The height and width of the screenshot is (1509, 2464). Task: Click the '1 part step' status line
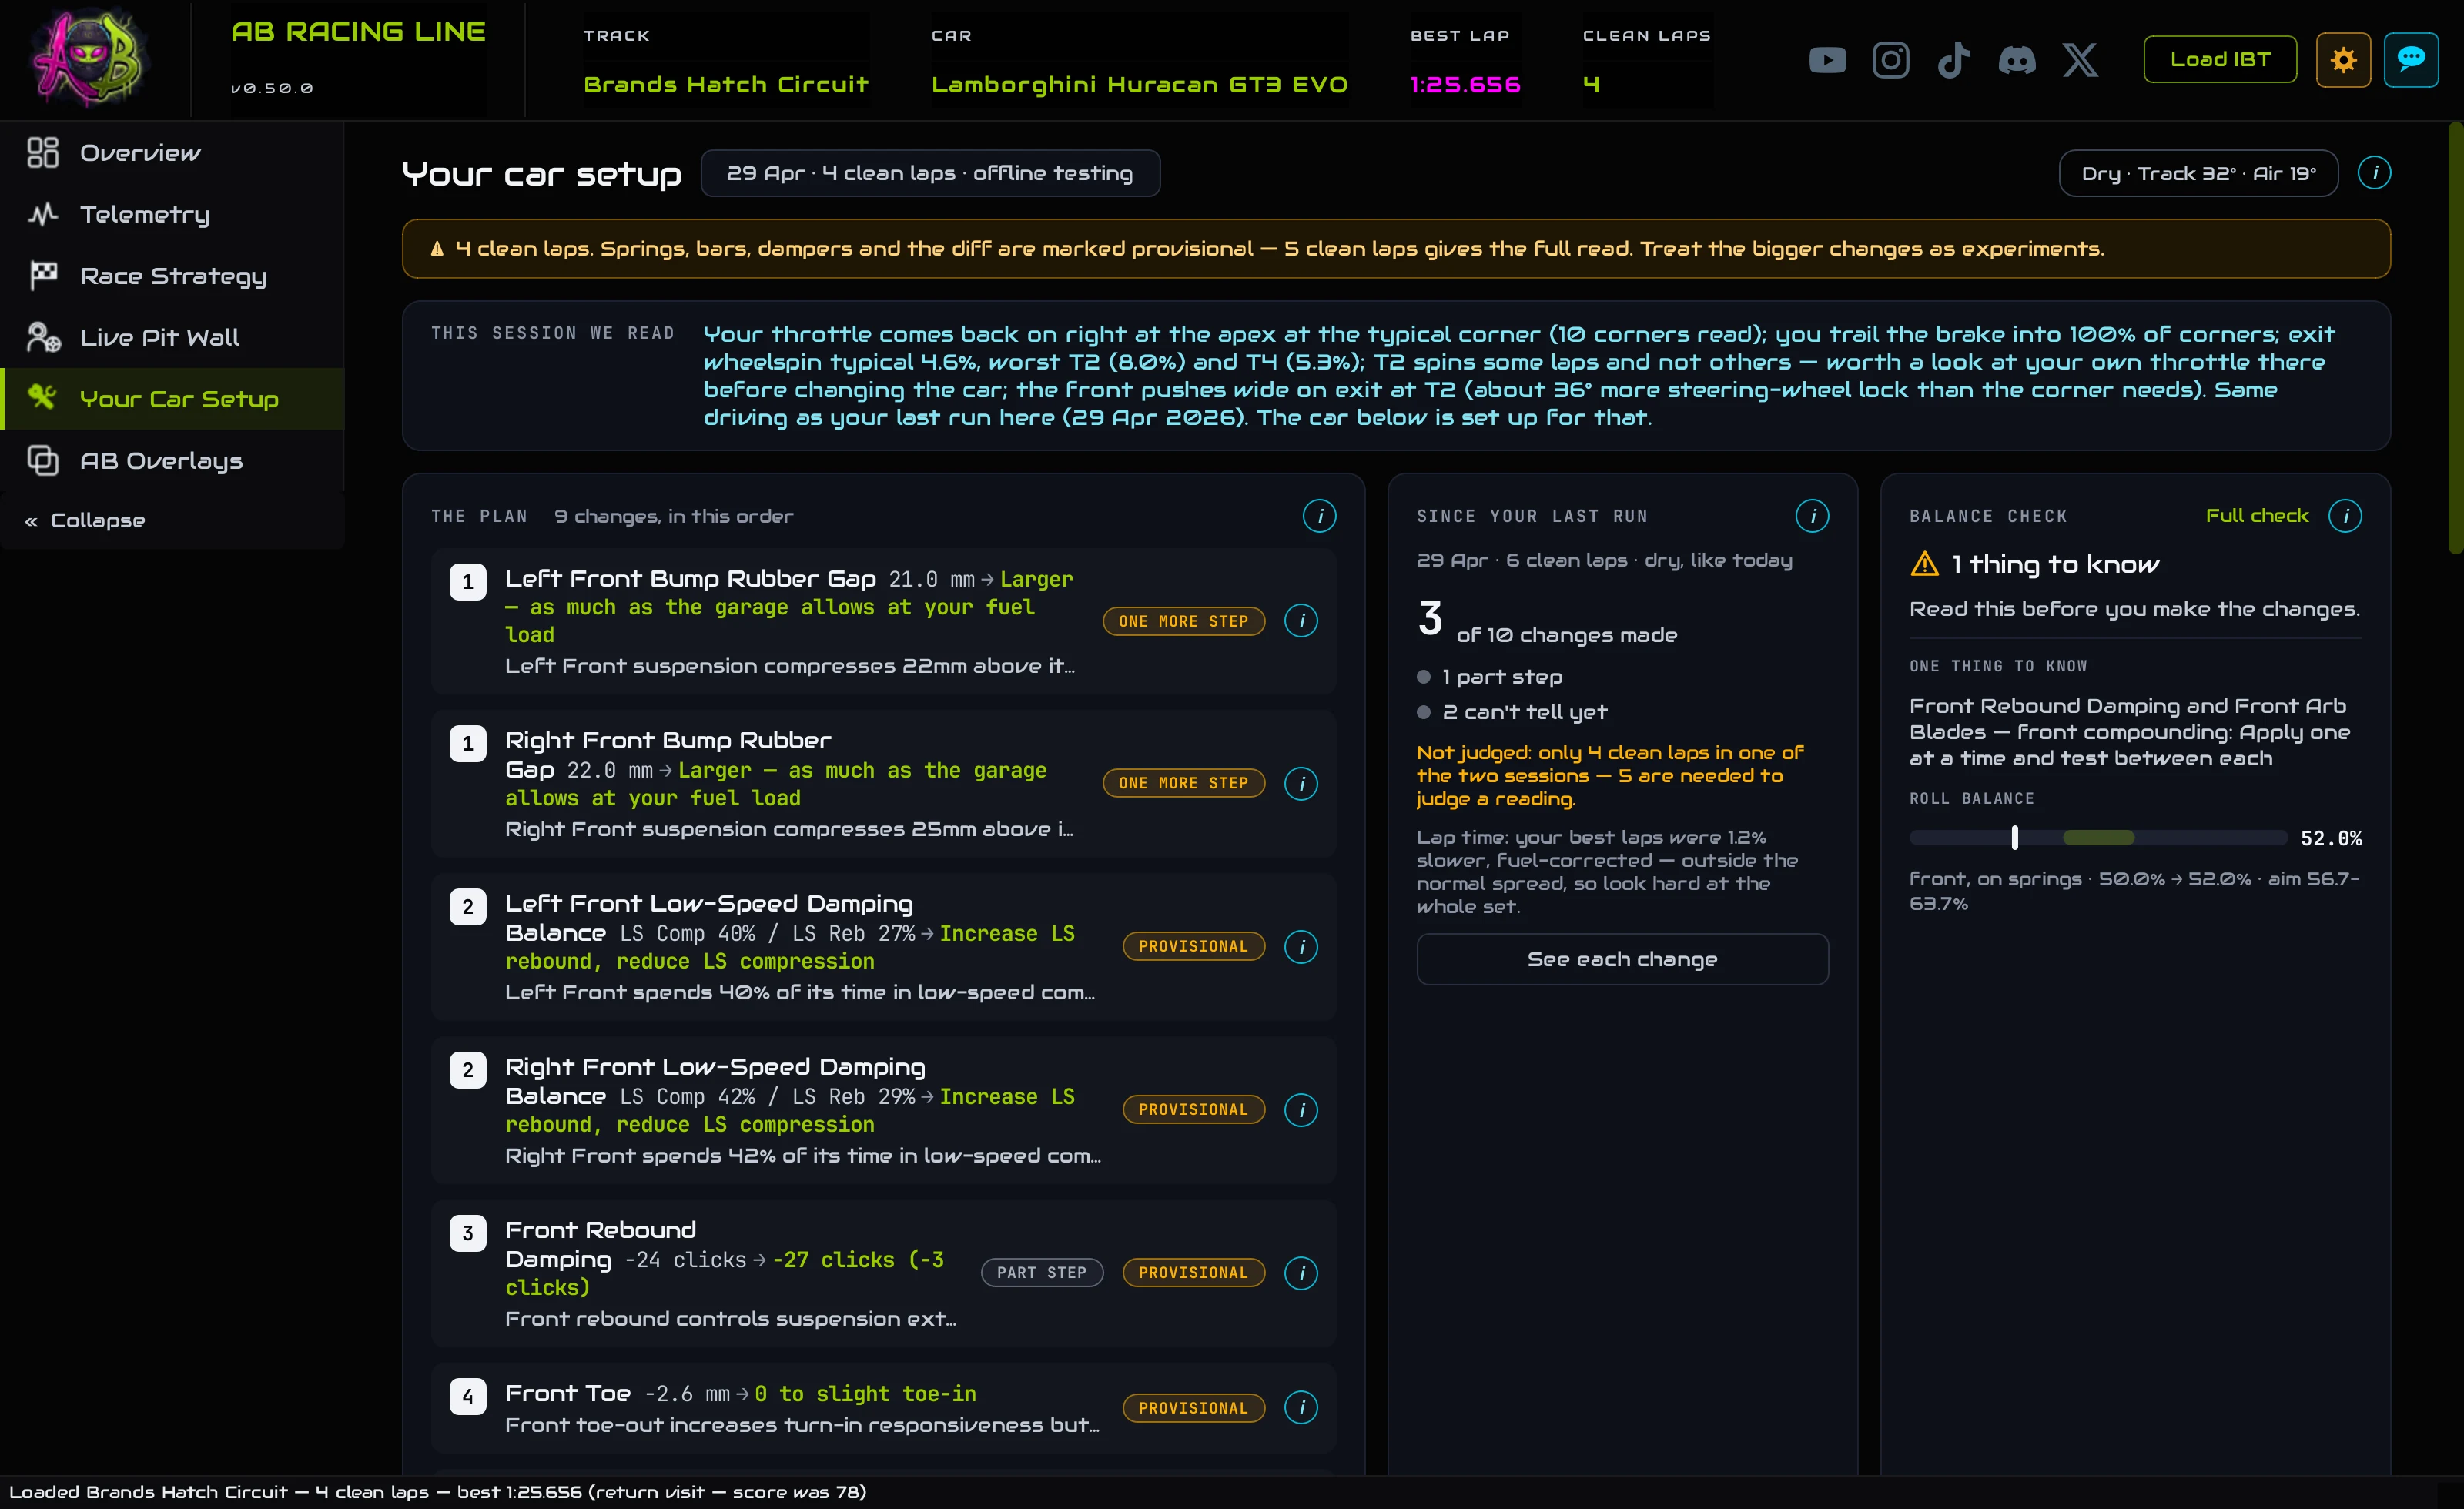click(1490, 677)
